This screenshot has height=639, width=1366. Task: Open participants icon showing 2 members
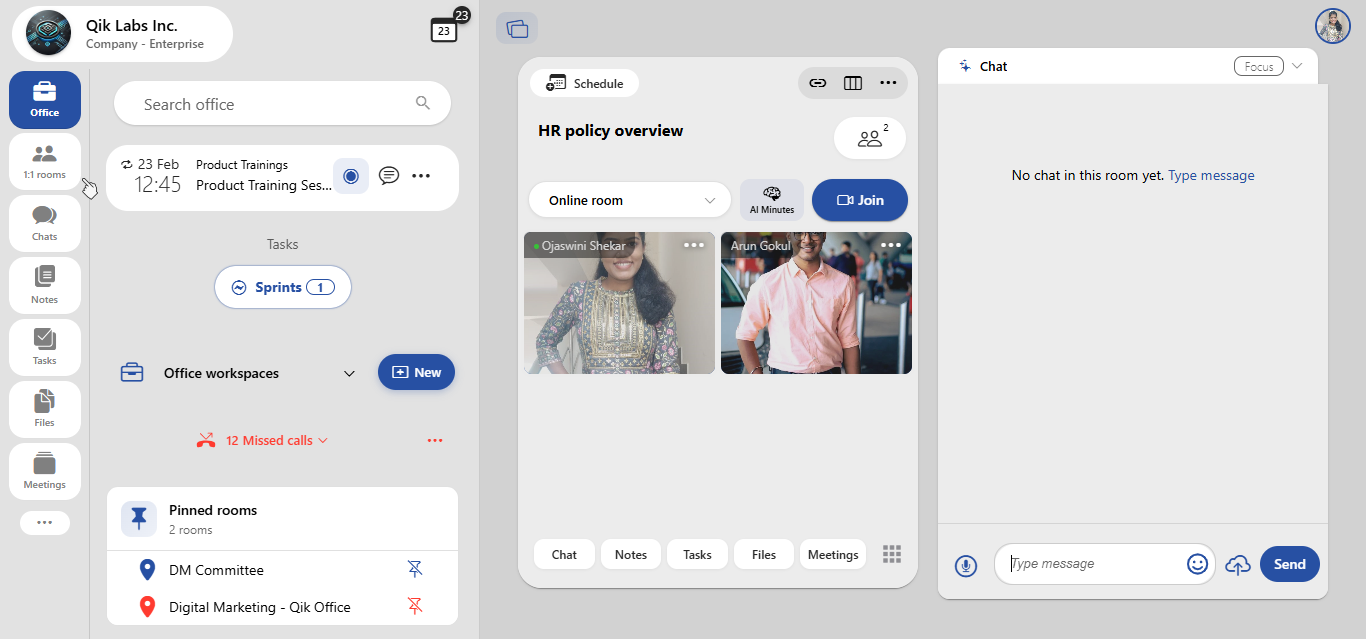point(870,139)
